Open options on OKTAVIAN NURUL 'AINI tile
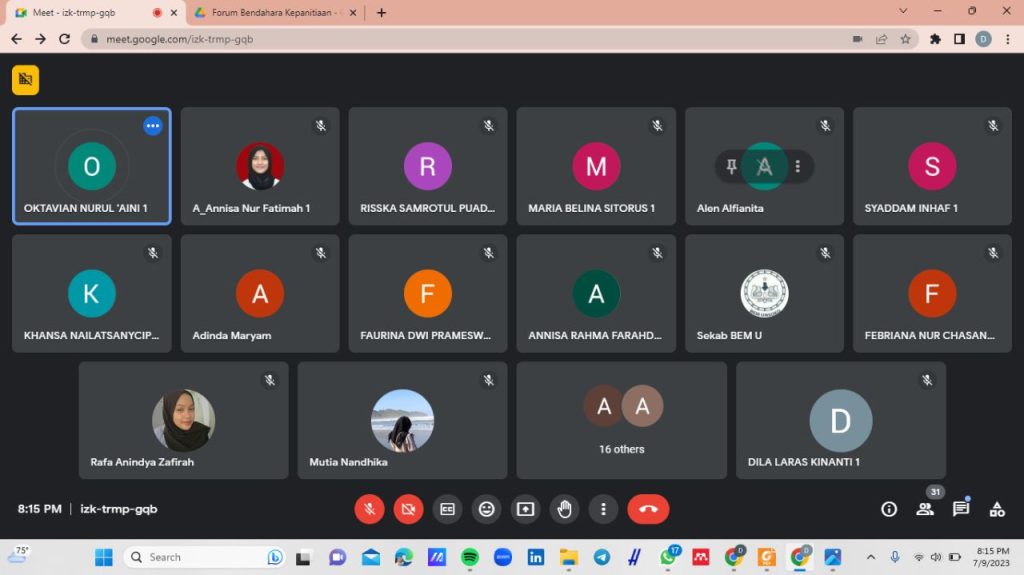The width and height of the screenshot is (1024, 575). (152, 126)
